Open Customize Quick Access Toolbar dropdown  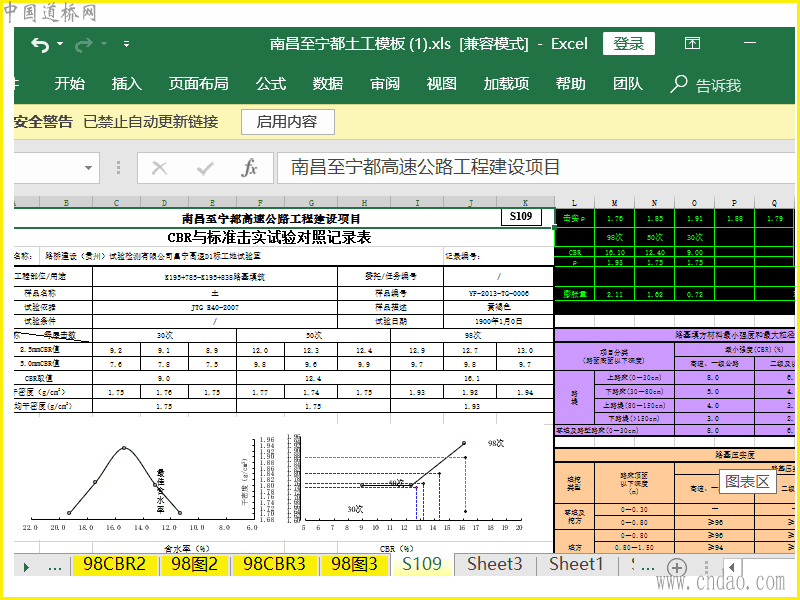127,44
